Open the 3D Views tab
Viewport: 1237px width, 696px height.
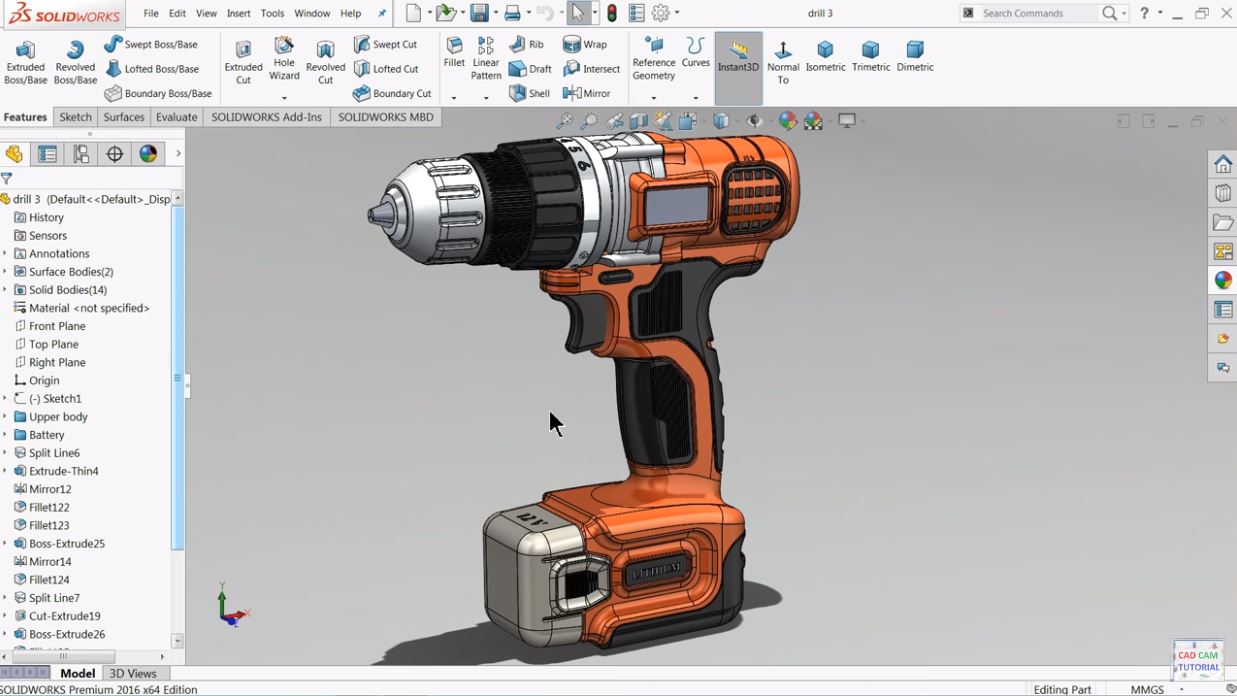pyautogui.click(x=133, y=673)
